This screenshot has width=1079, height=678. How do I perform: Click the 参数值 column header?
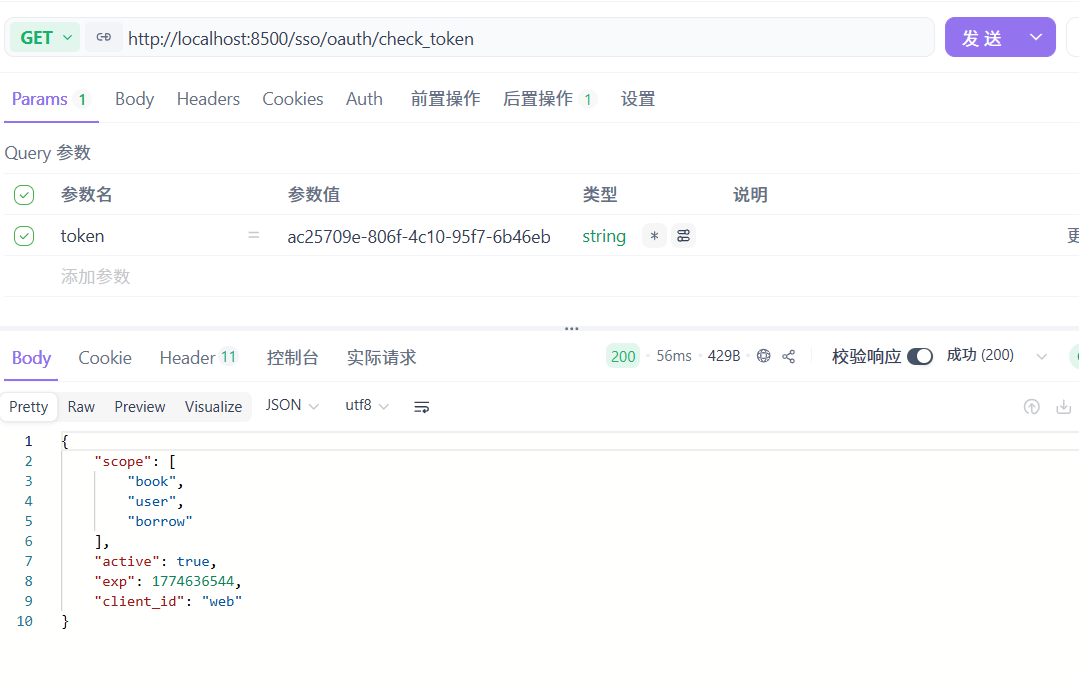click(314, 195)
